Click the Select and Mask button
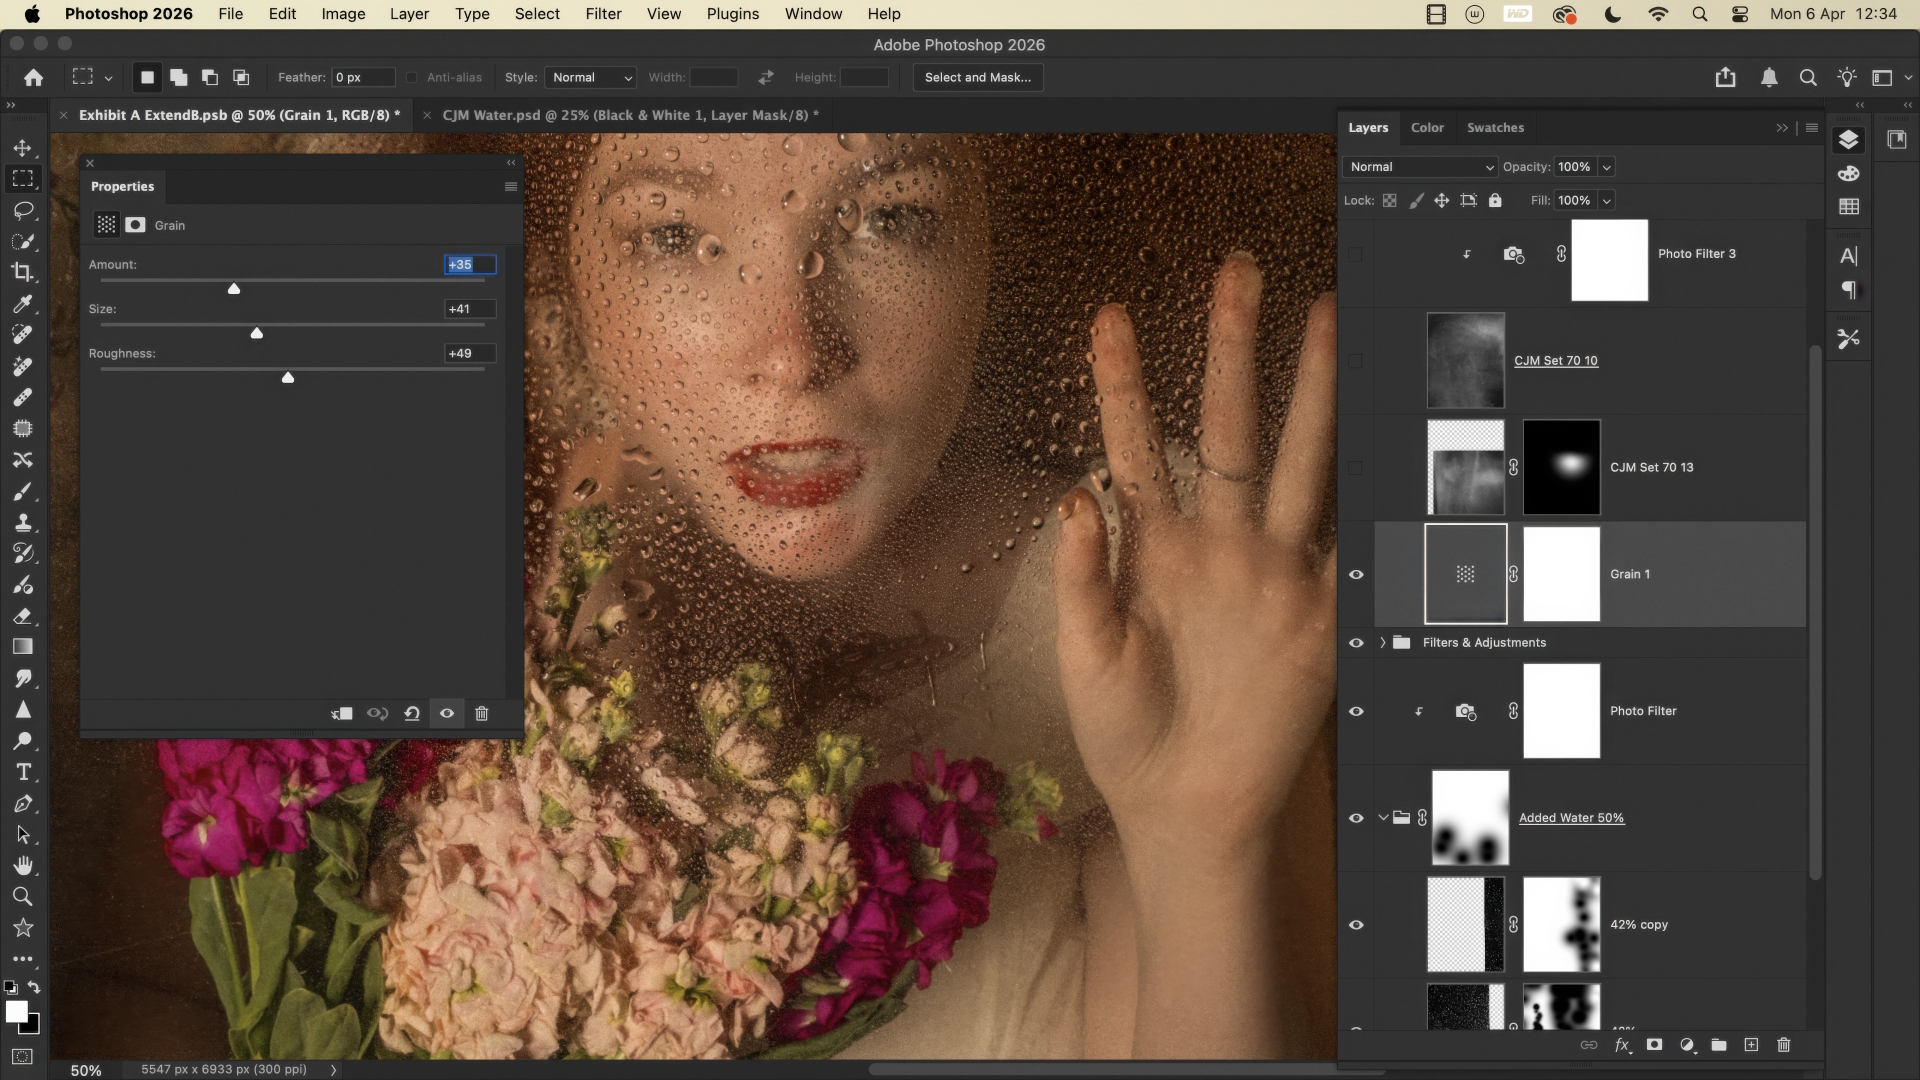This screenshot has width=1920, height=1080. (977, 77)
